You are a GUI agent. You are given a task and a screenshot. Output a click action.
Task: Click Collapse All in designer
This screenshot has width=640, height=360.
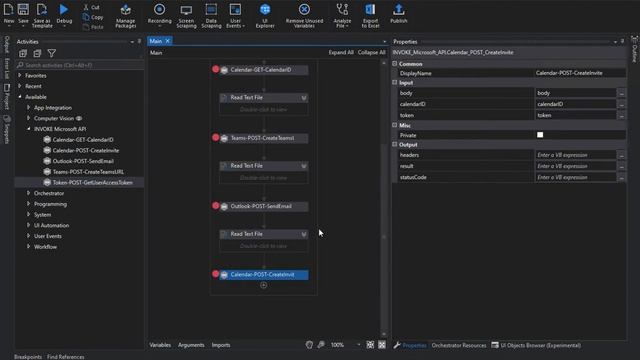click(371, 52)
